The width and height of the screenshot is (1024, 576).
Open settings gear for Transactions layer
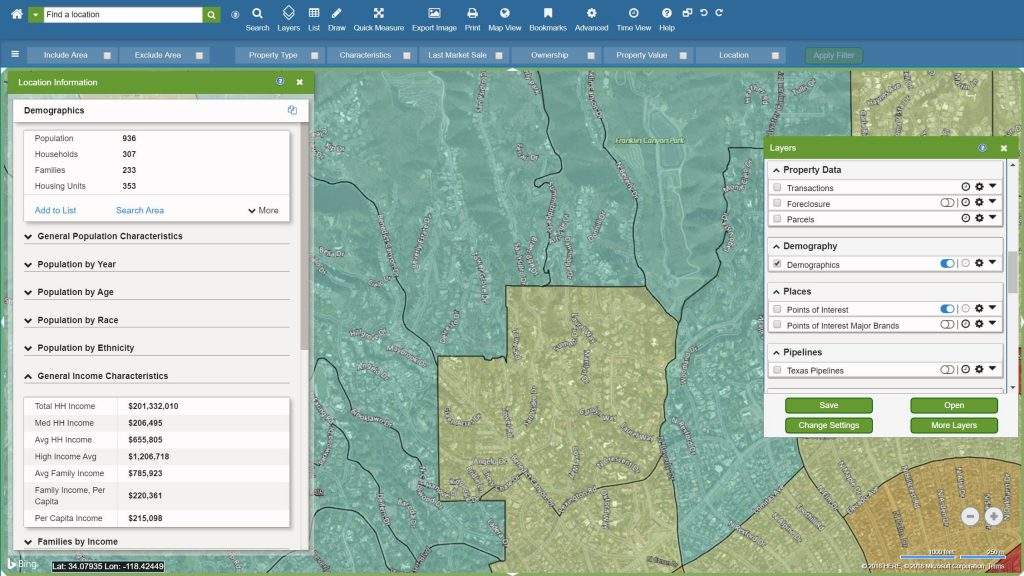979,187
